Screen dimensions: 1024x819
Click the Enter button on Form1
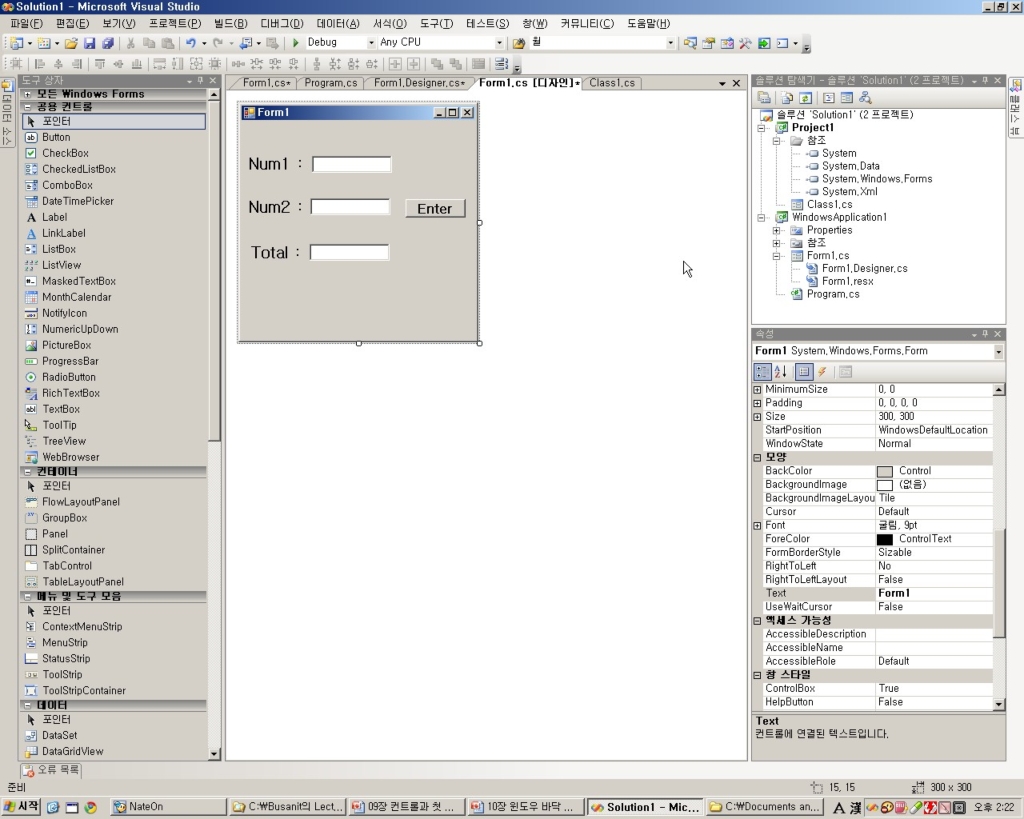click(435, 208)
